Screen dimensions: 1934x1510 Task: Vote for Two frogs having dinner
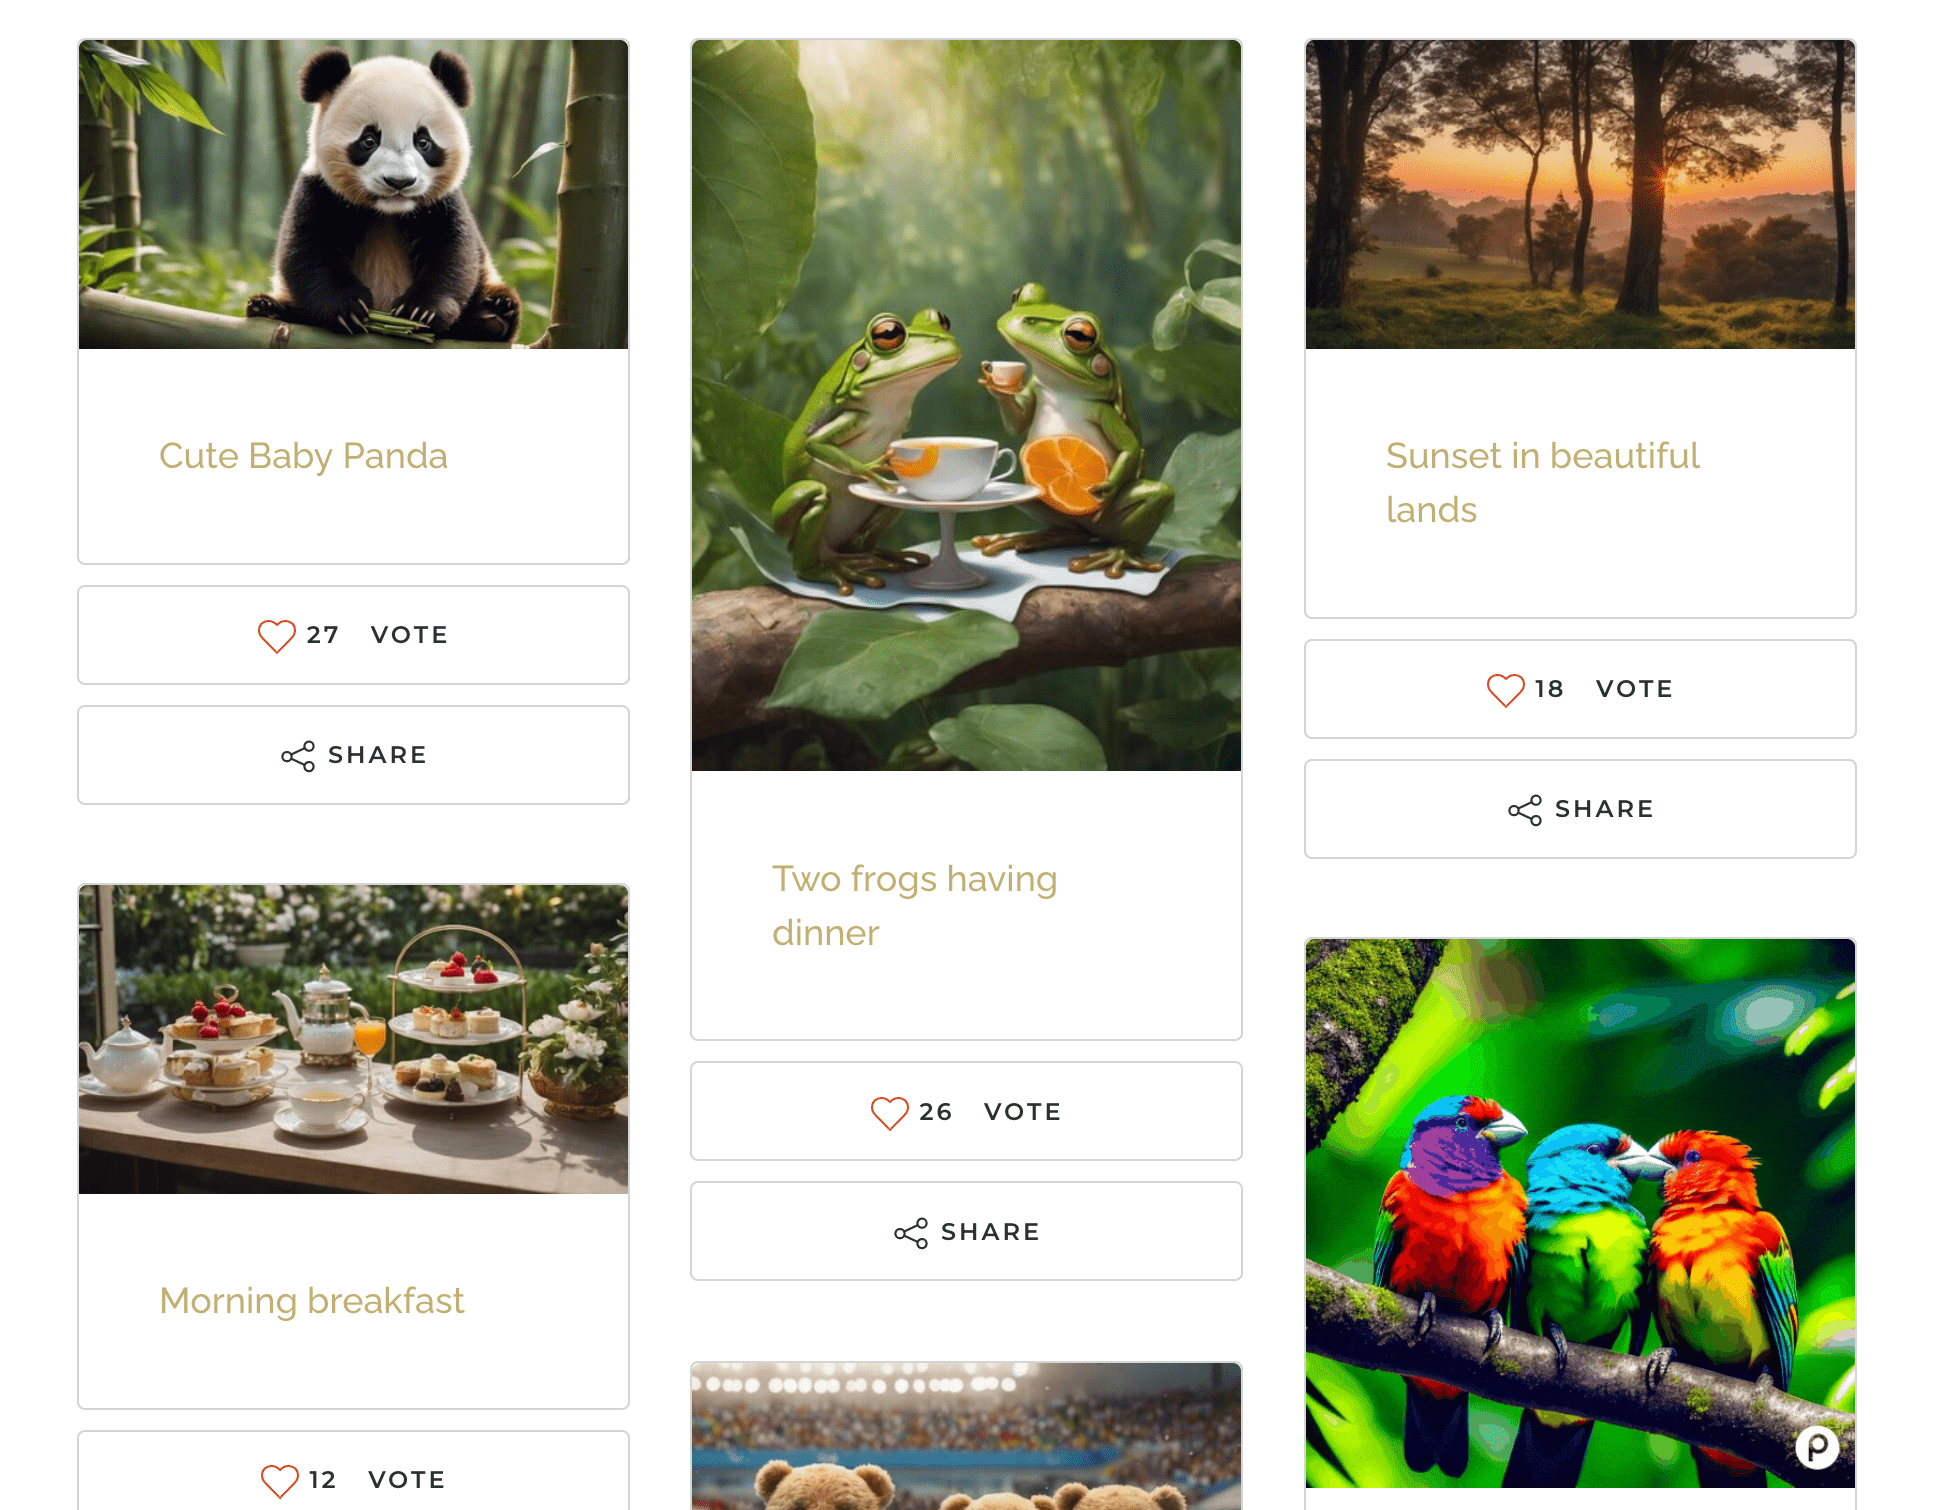coord(966,1111)
